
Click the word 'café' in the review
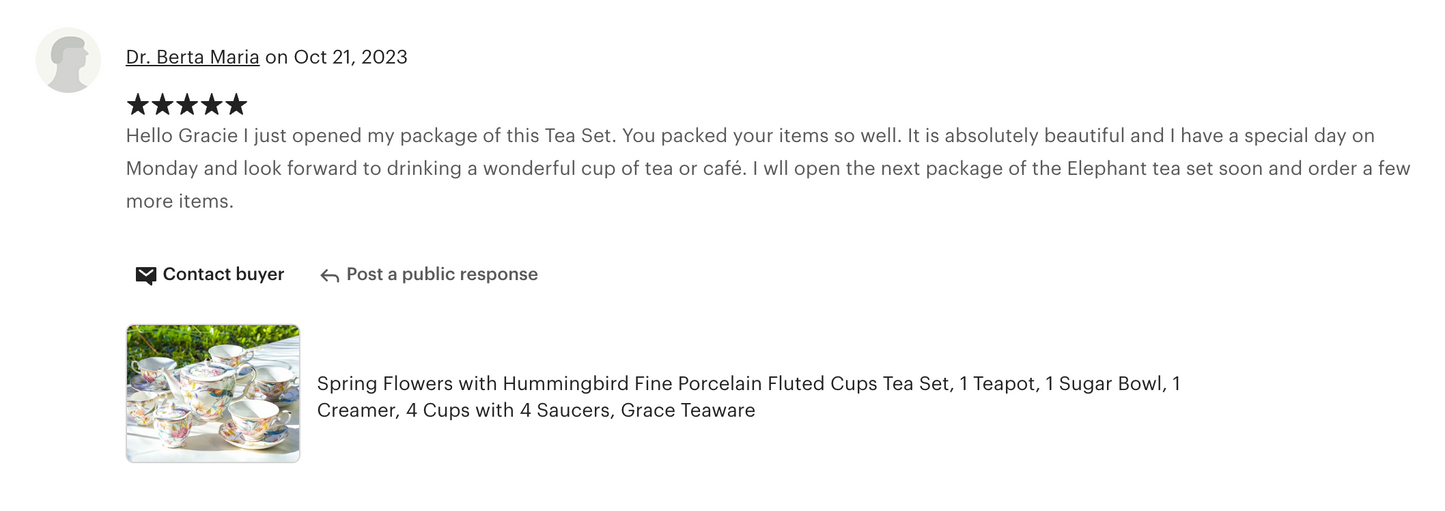click(x=720, y=168)
